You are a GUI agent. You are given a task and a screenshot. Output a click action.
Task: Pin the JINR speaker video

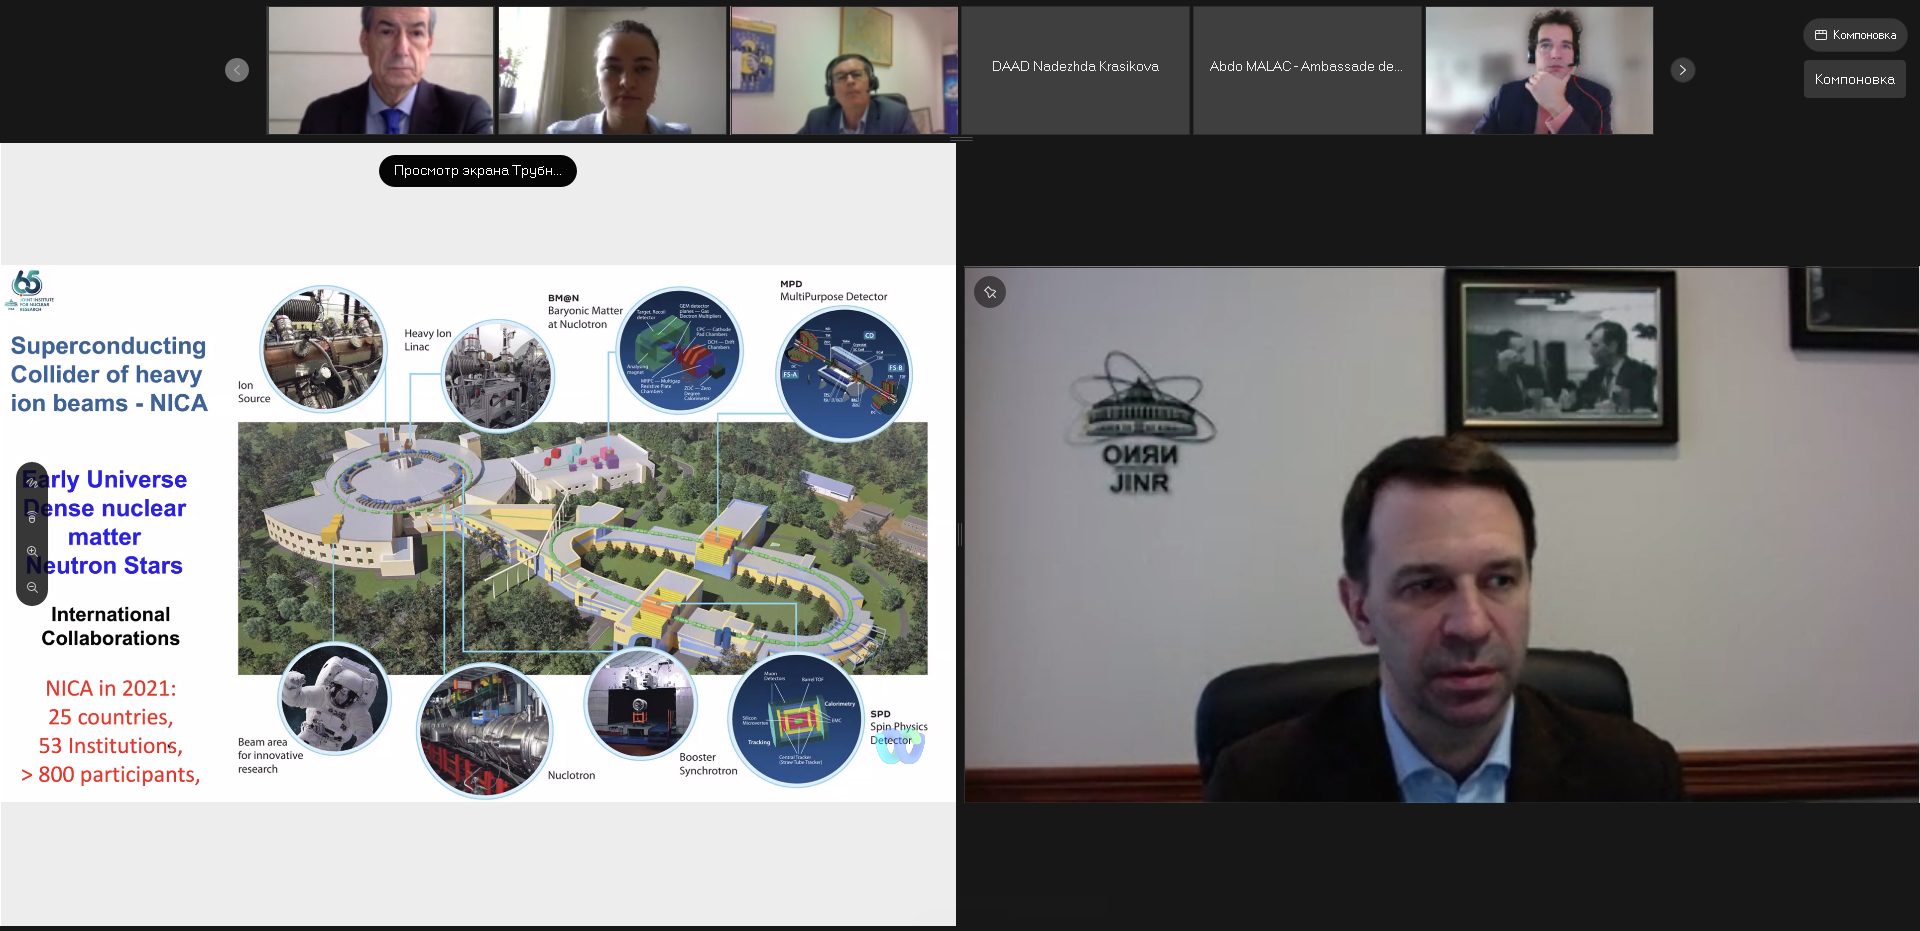pos(990,292)
